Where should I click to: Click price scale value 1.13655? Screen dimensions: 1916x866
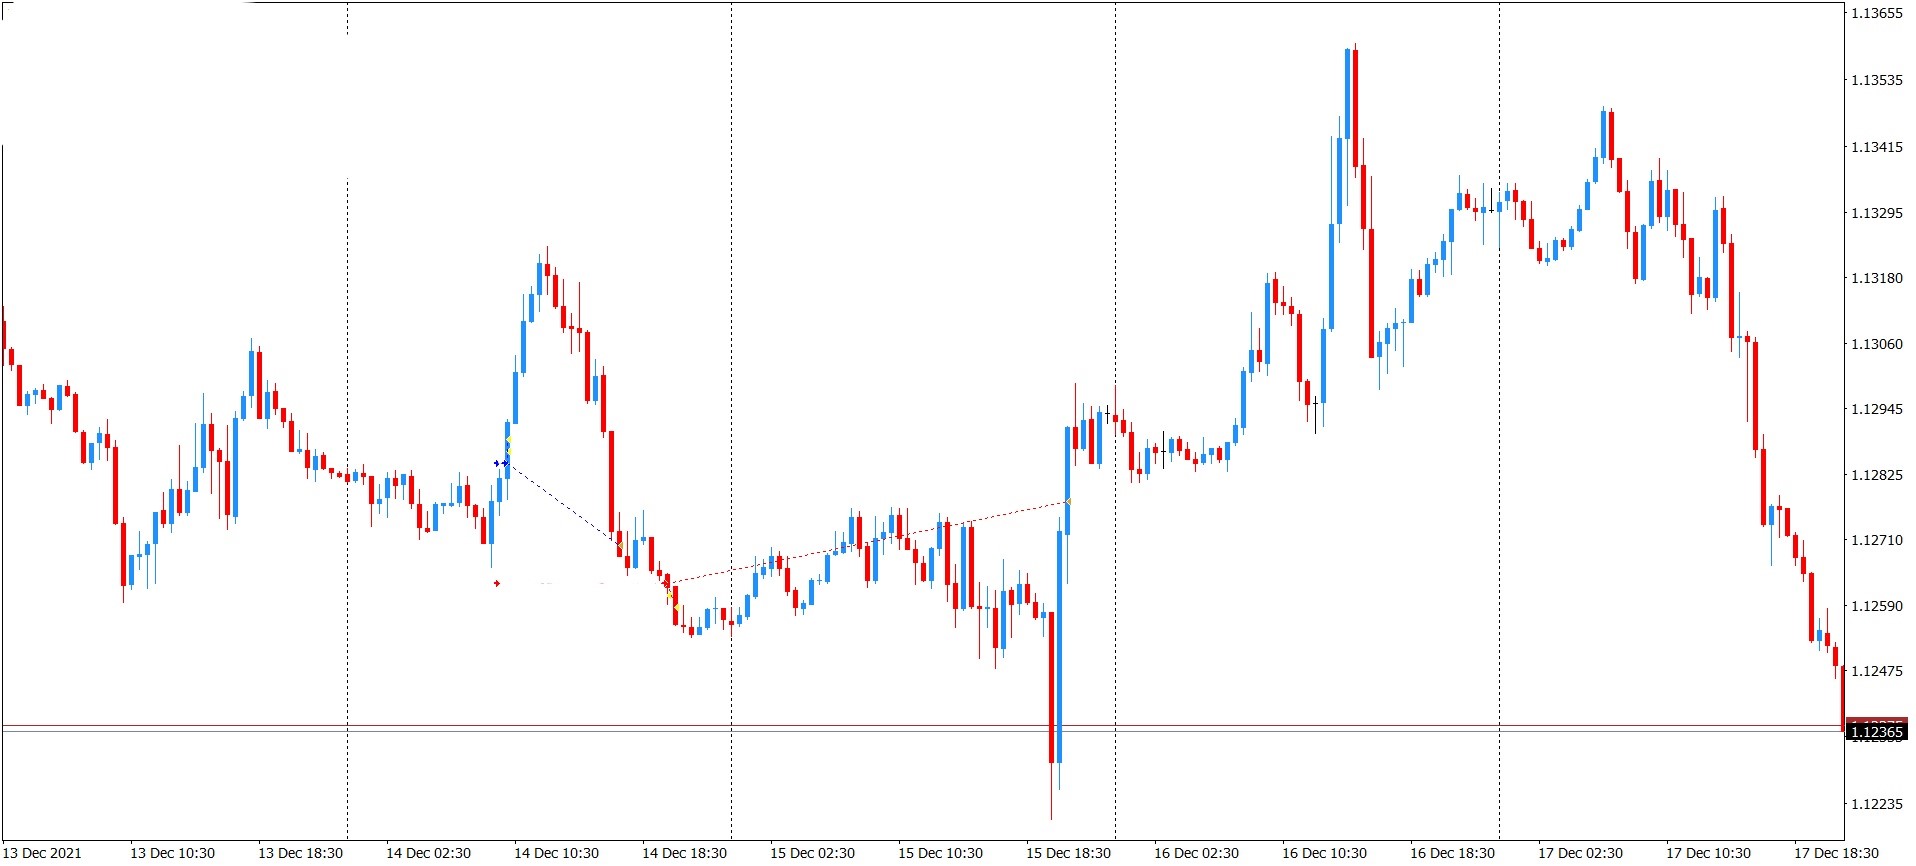tap(1876, 14)
